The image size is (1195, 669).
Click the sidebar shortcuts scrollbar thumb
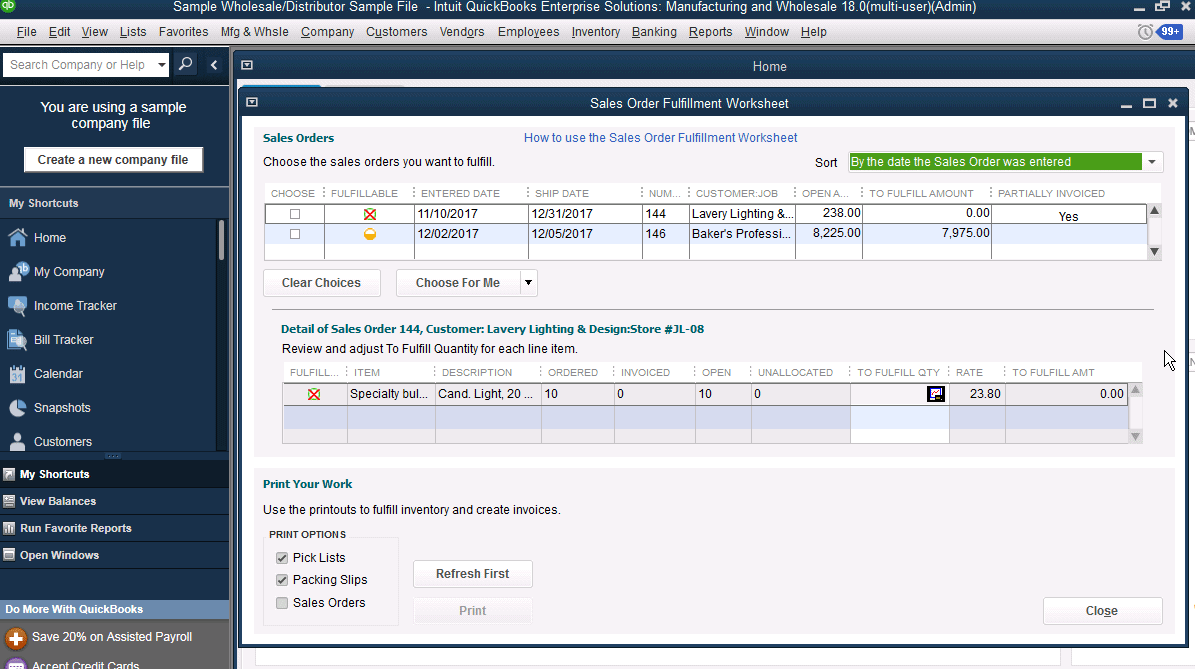[x=222, y=240]
